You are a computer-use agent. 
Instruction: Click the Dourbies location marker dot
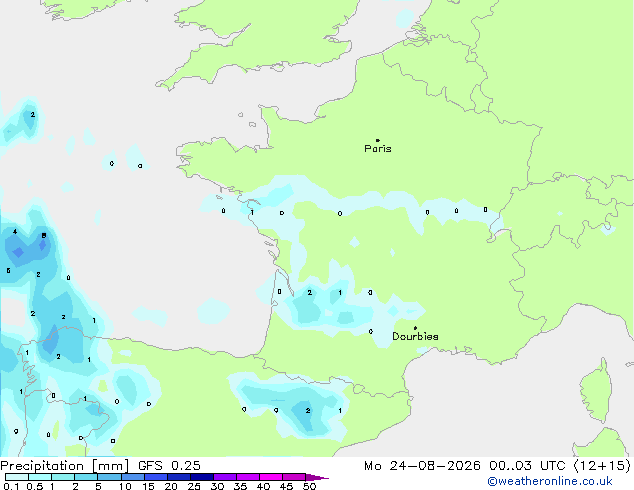pyautogui.click(x=415, y=328)
